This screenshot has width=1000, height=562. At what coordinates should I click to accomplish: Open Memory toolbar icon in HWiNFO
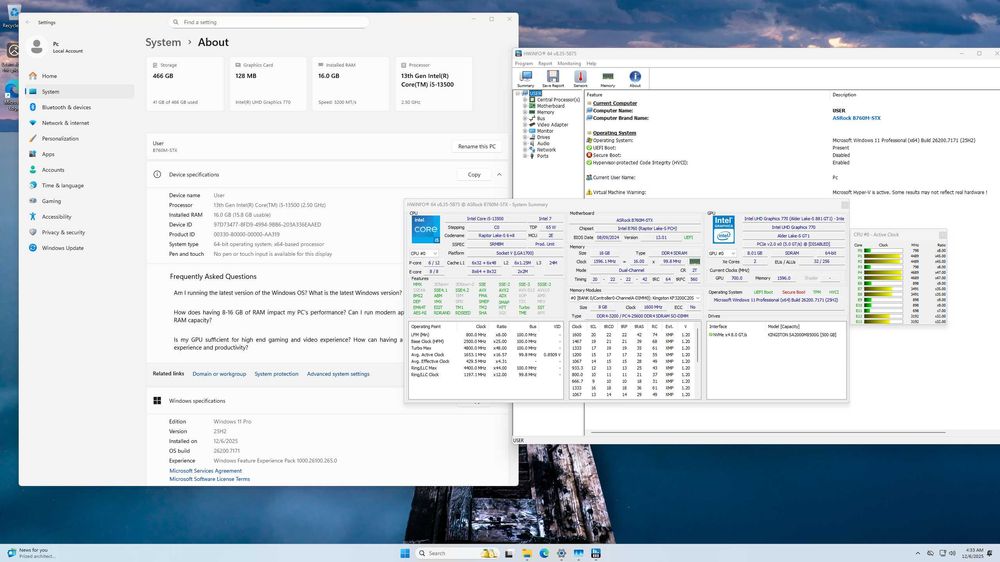608,79
